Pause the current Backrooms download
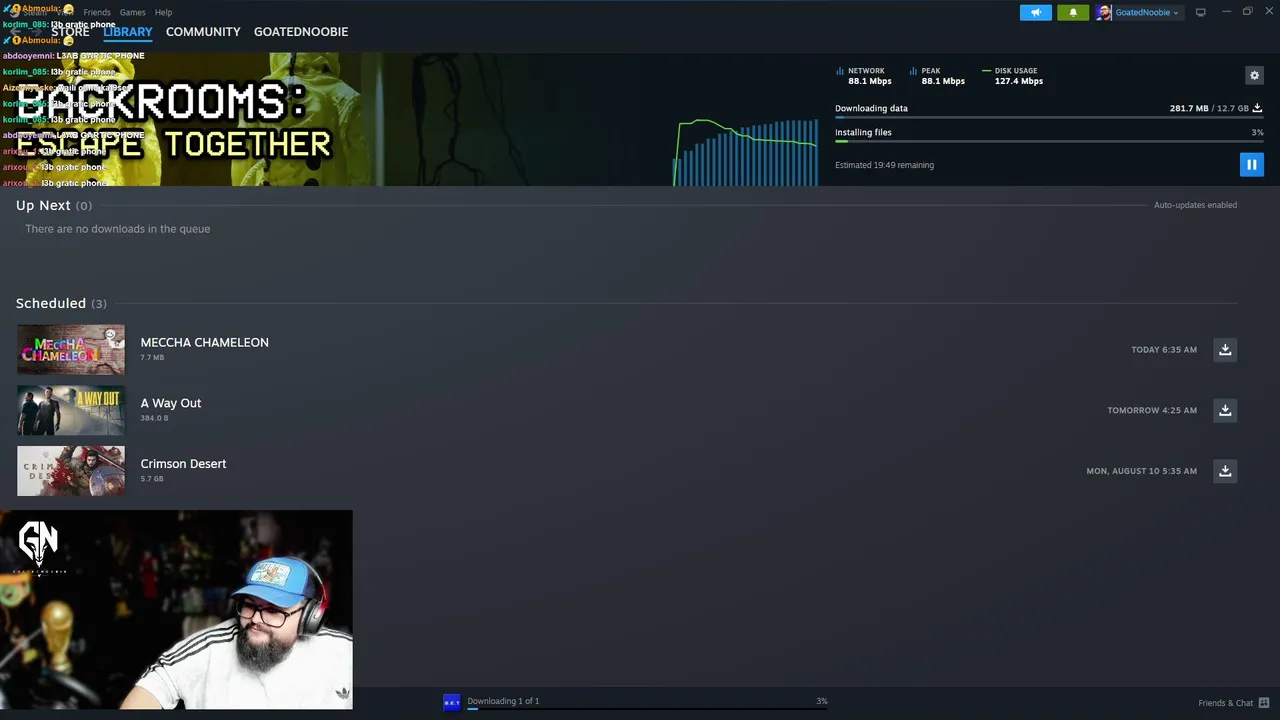1280x720 pixels. (1251, 165)
